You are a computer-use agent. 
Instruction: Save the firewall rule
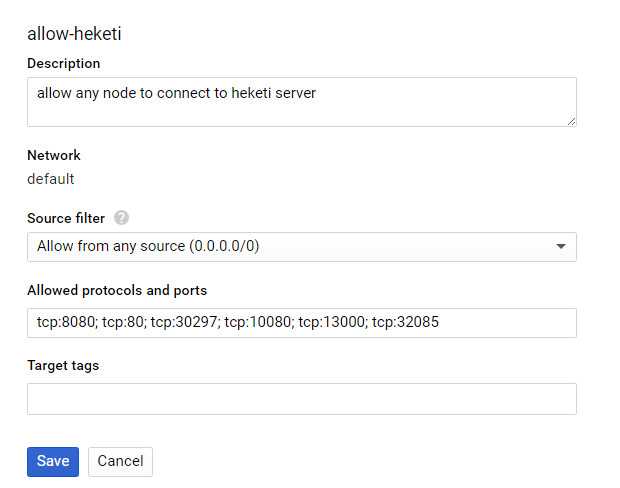point(53,461)
